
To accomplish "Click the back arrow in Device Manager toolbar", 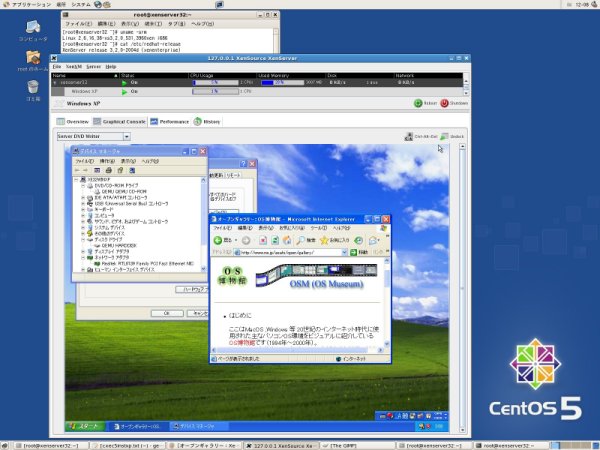I will tap(77, 170).
